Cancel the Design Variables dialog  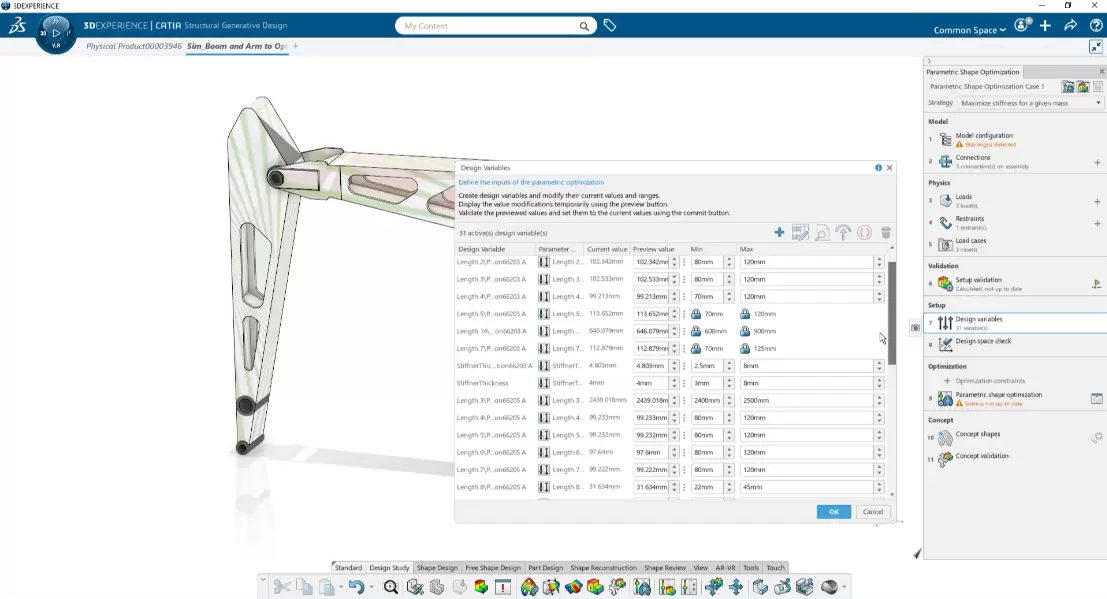point(871,511)
